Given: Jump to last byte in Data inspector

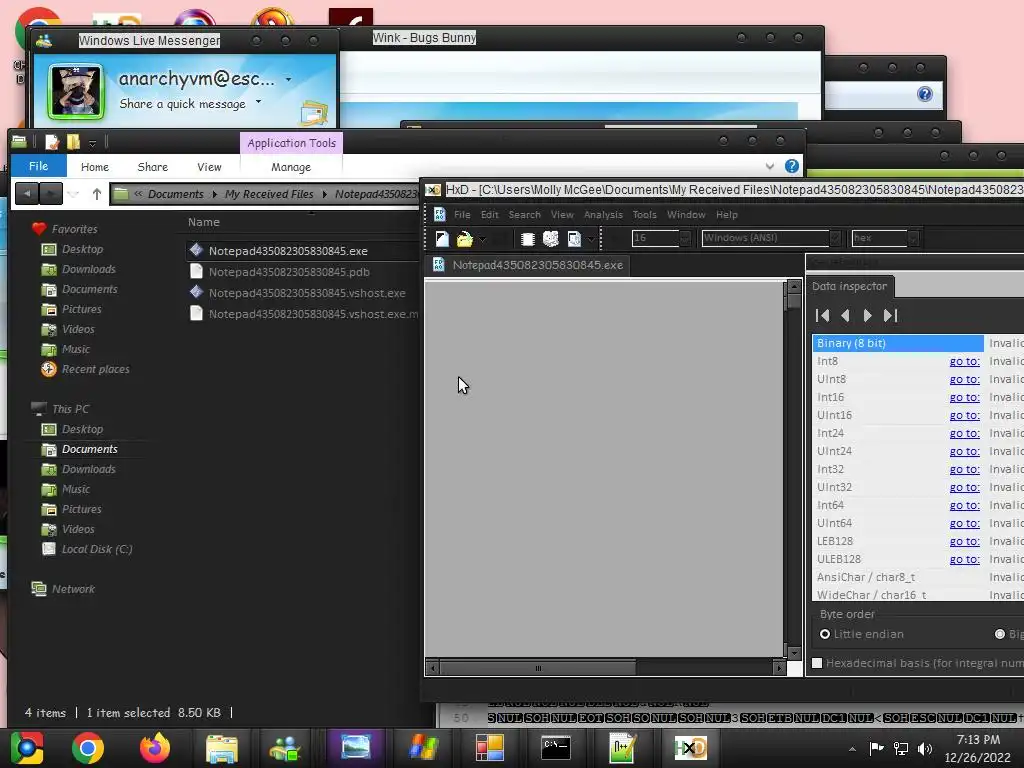Looking at the screenshot, I should pyautogui.click(x=890, y=315).
